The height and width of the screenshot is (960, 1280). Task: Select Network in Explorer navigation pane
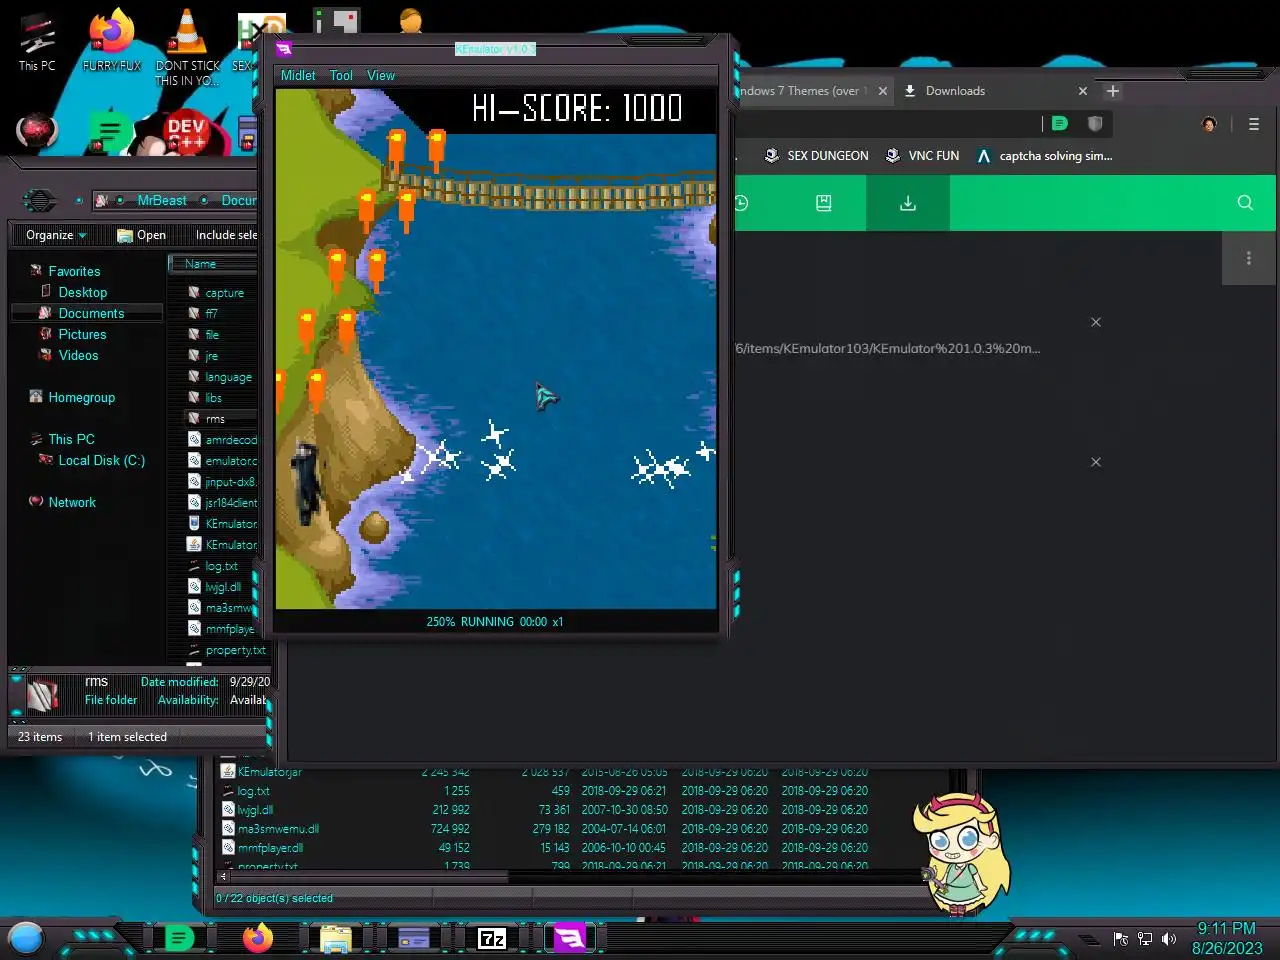click(72, 502)
